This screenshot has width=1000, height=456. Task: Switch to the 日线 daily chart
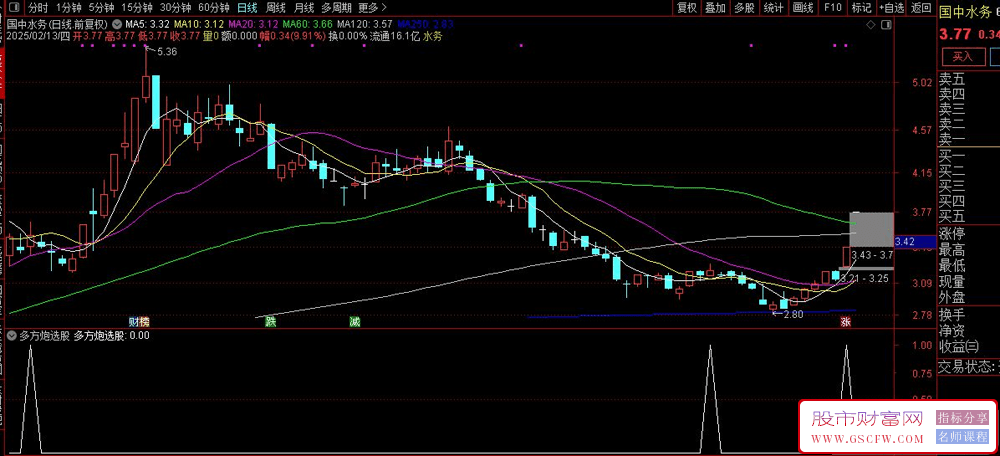coord(247,8)
